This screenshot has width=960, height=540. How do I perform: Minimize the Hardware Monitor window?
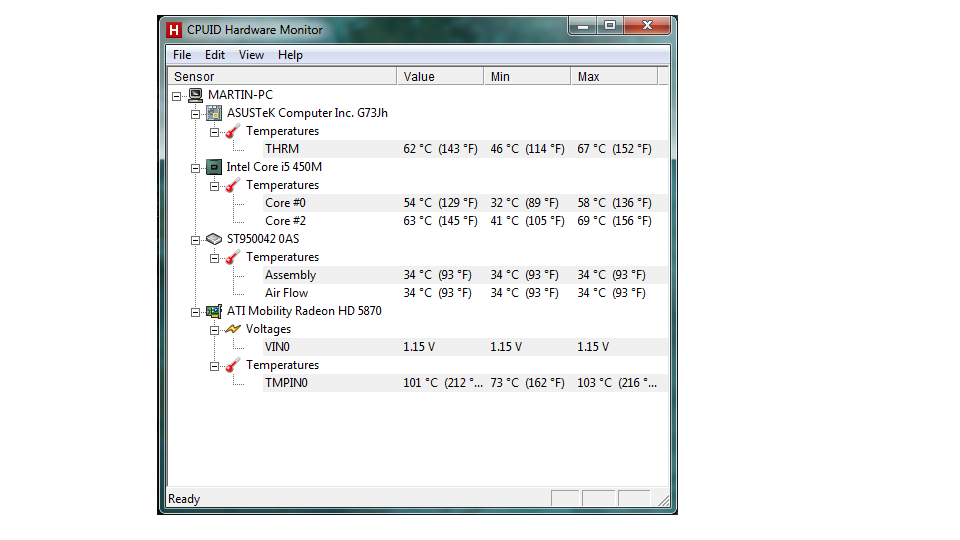(x=582, y=26)
